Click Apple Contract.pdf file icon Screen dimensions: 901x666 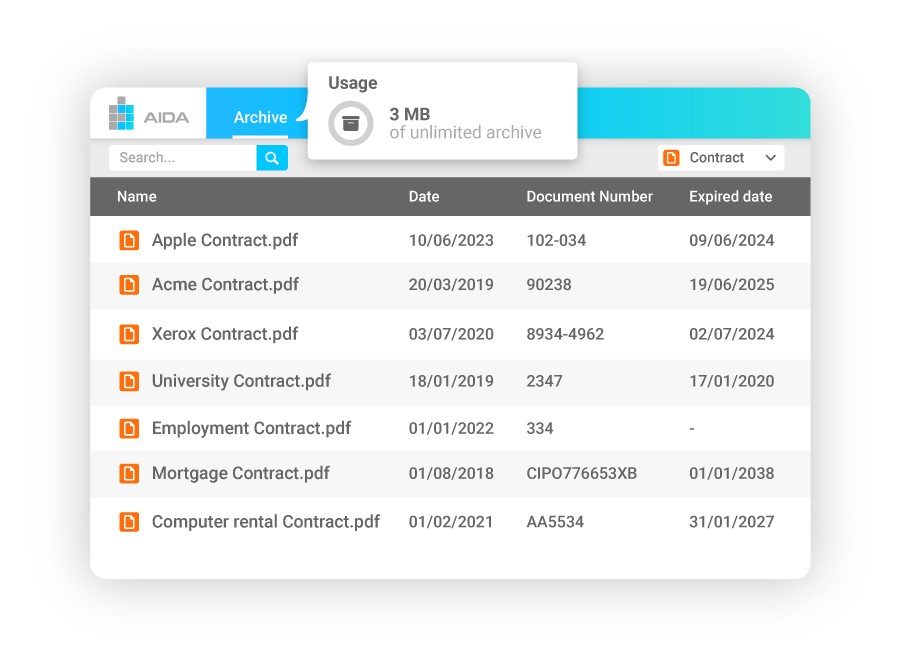click(x=129, y=240)
